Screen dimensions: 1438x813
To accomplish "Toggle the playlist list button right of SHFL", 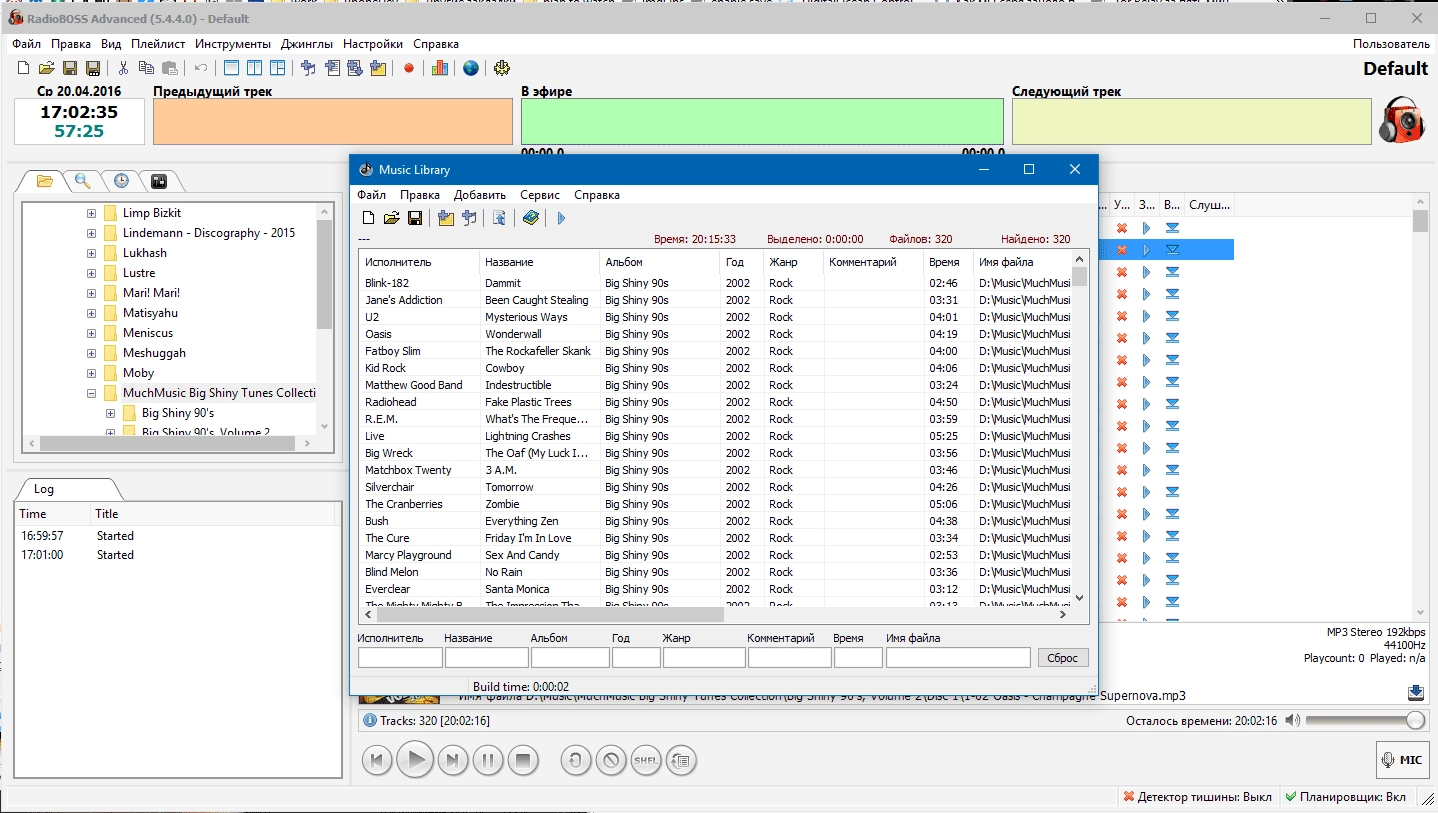I will [681, 760].
